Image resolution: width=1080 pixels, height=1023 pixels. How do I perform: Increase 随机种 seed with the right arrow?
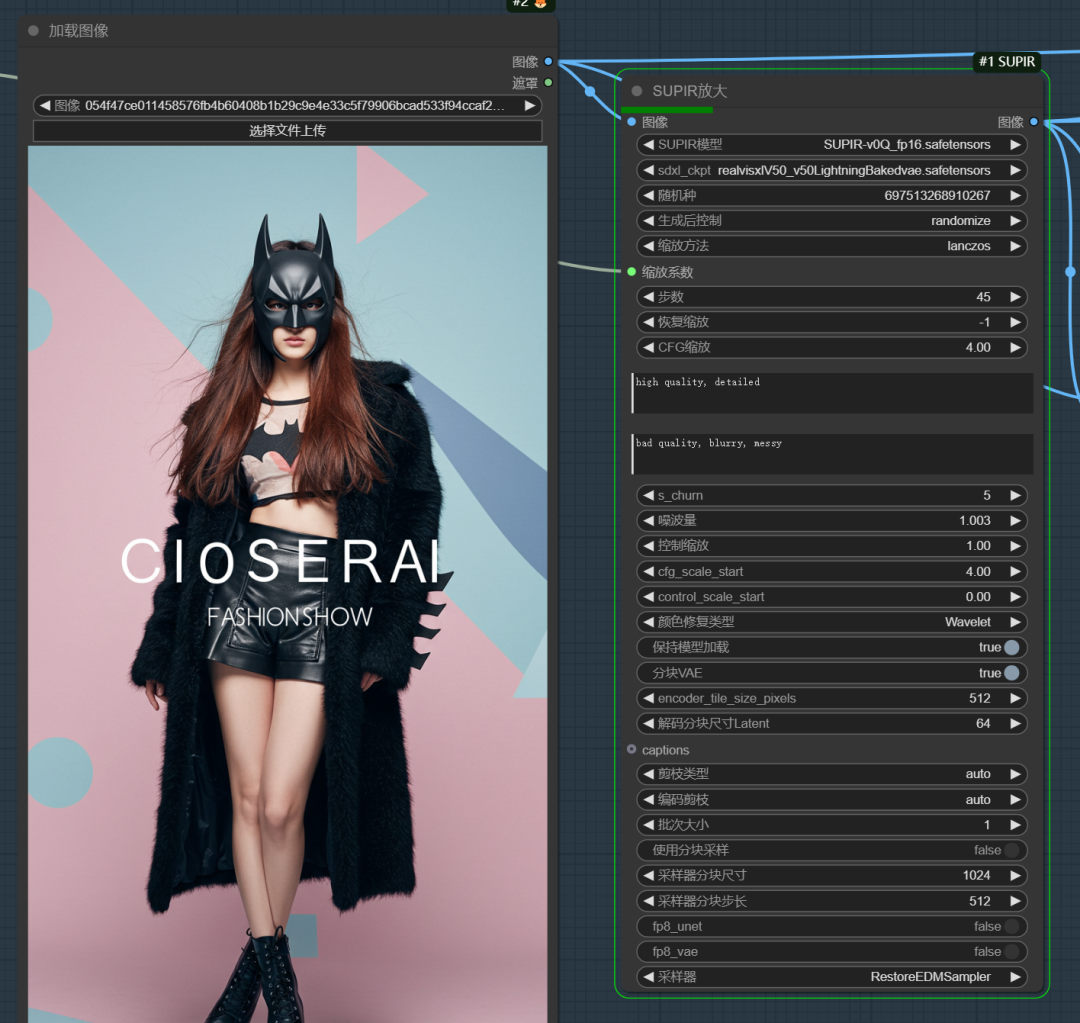[x=1015, y=196]
